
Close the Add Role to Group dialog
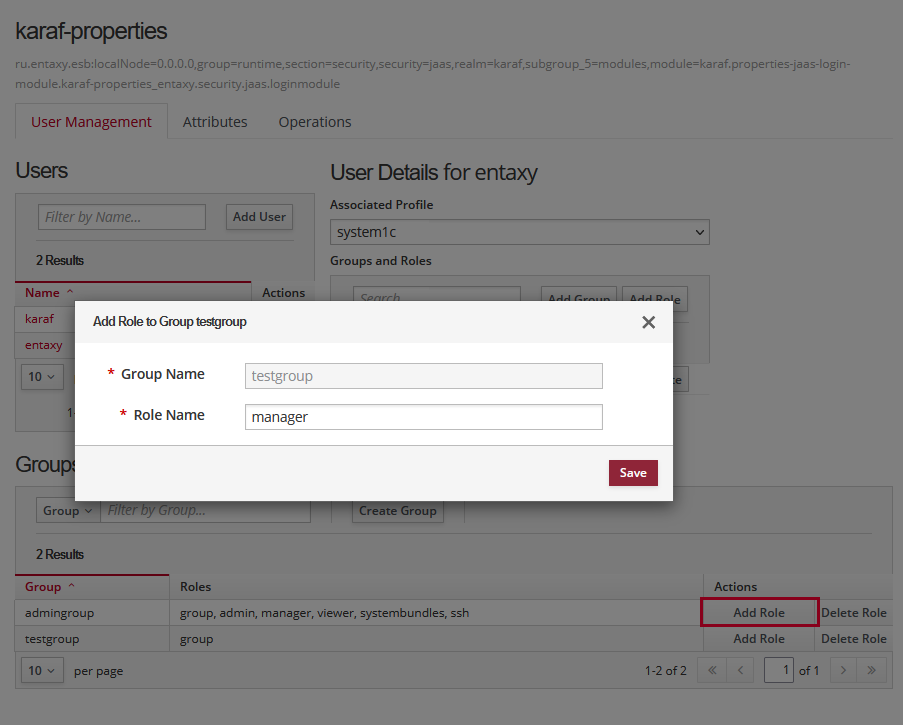coord(648,322)
